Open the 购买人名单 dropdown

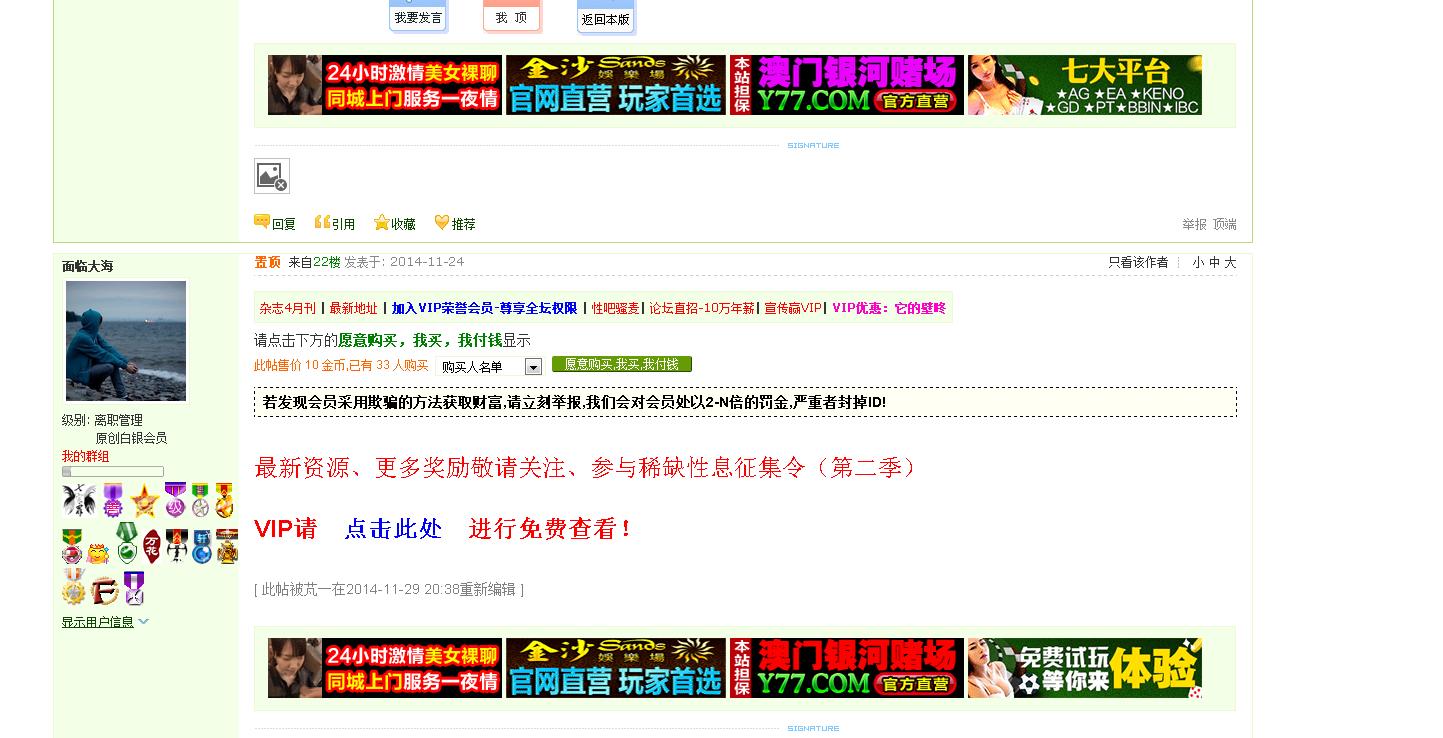pyautogui.click(x=533, y=366)
